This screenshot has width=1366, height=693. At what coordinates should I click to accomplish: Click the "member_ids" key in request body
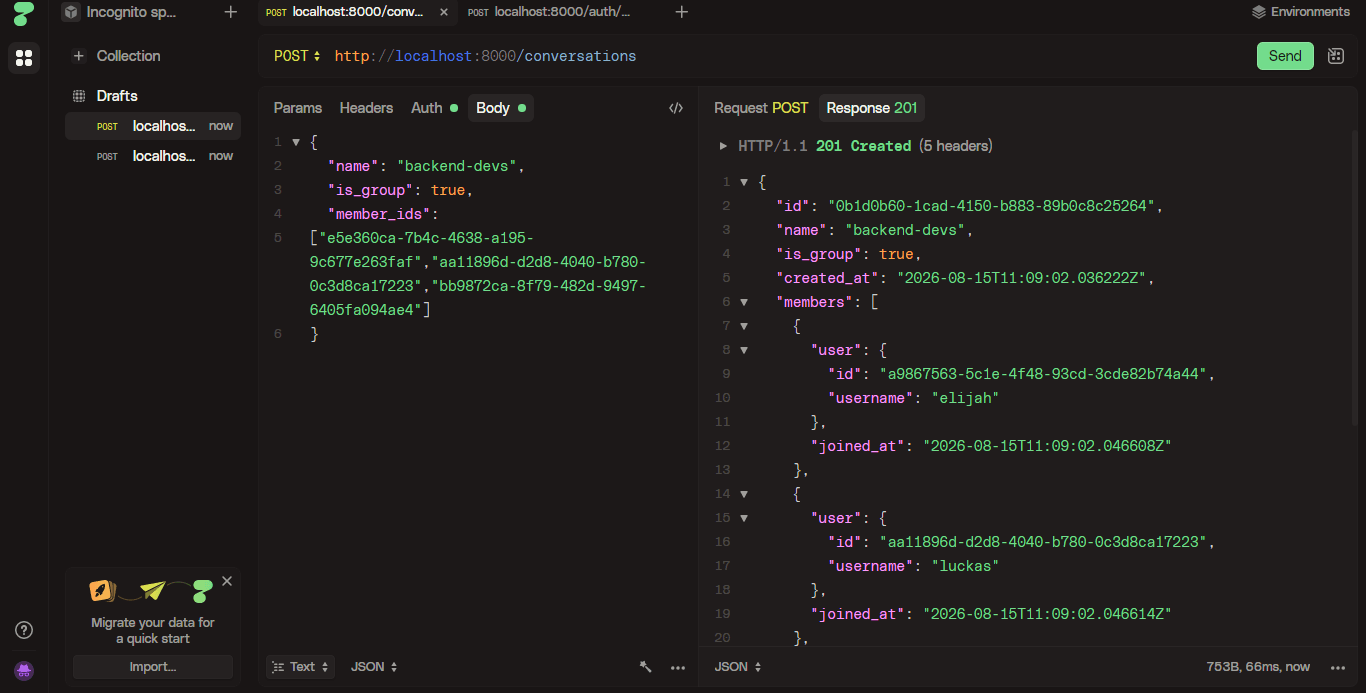[379, 214]
